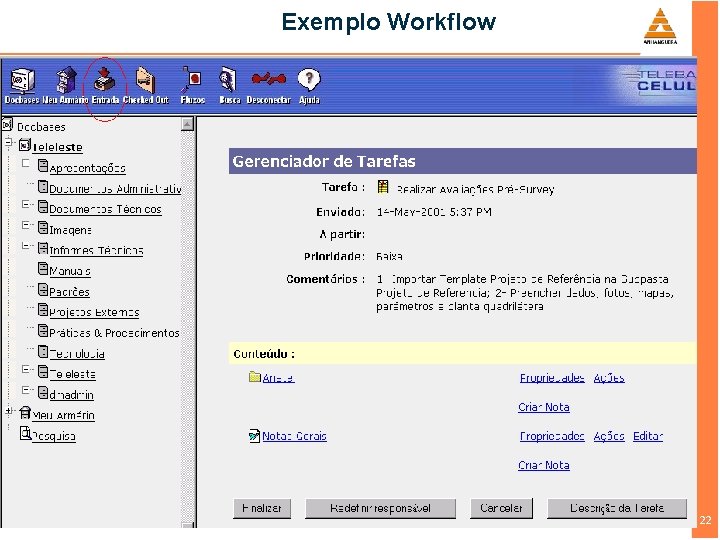720x540 pixels.
Task: Click the task icon beside Realizar Avaliações
Action: point(383,186)
